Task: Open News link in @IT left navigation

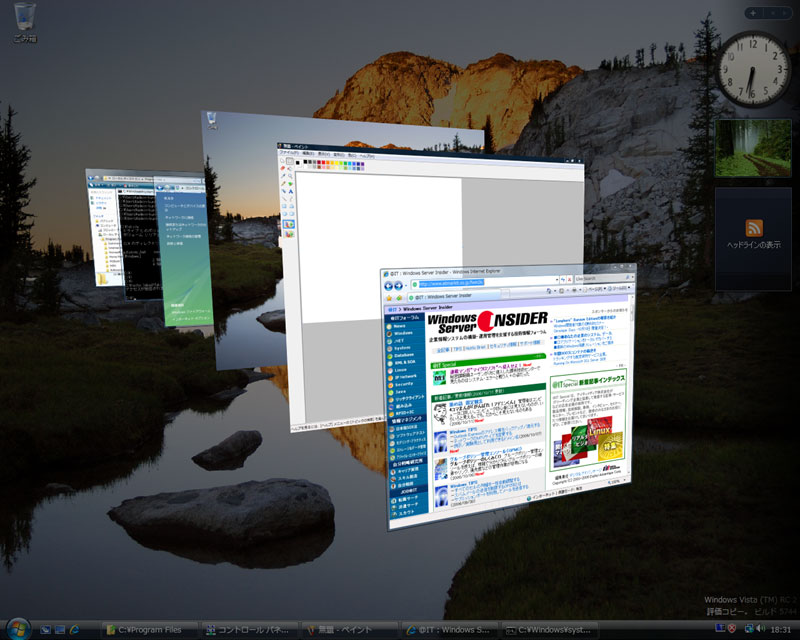Action: coord(399,326)
